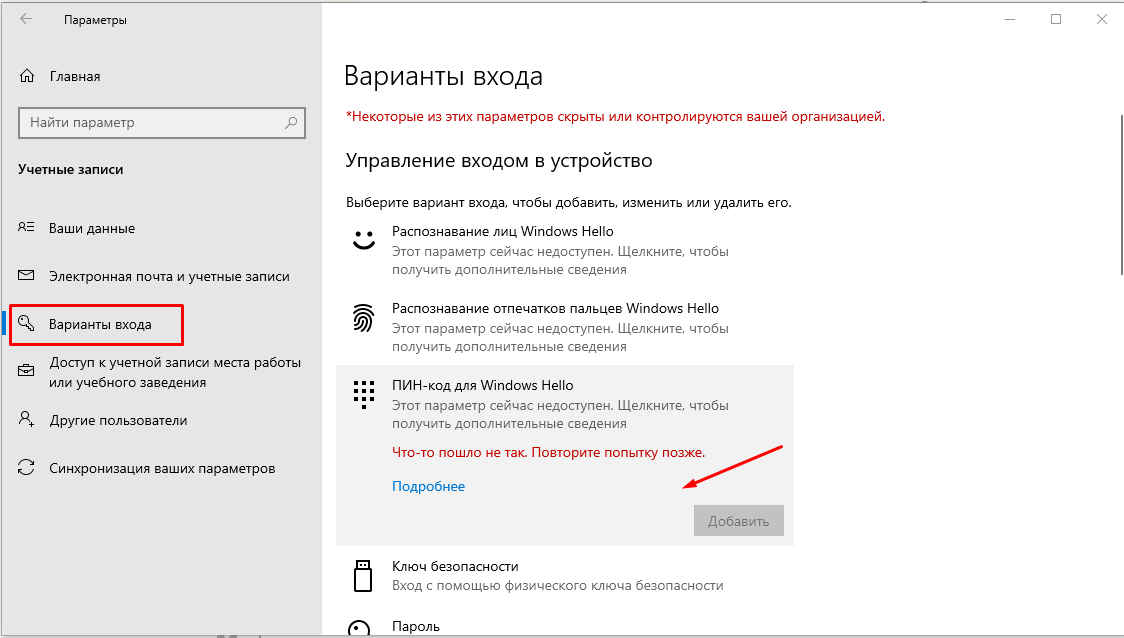1124x638 pixels.
Task: Click the briefcase icon for work account access
Action: point(26,371)
